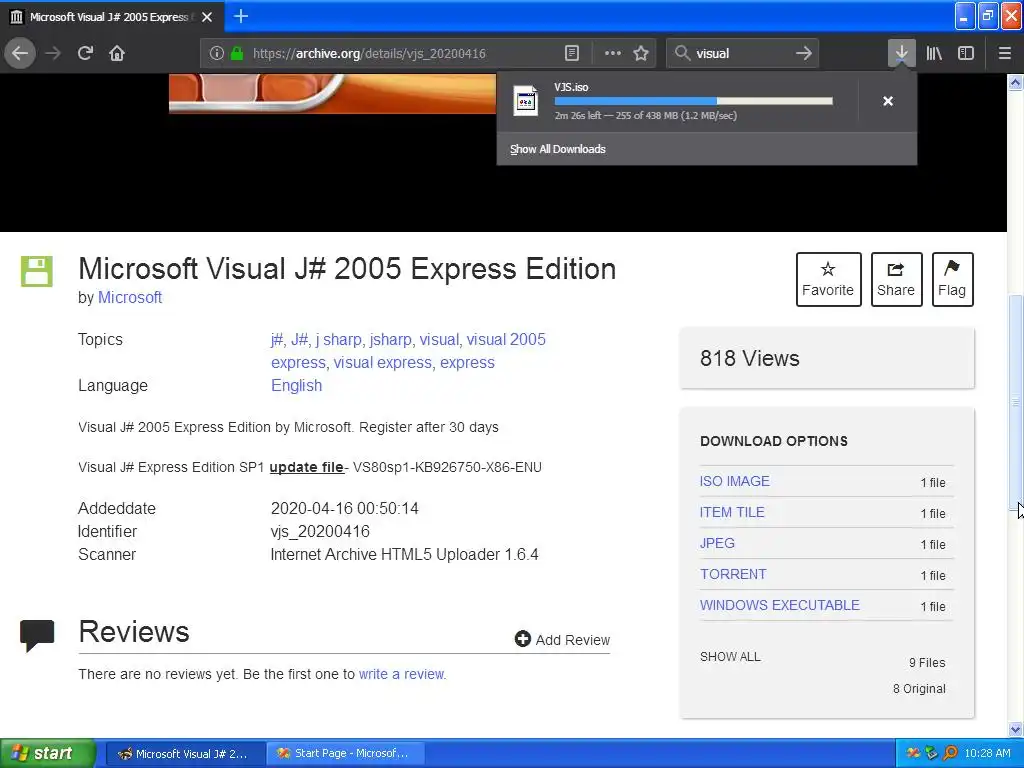Open a new tab with plus
The width and height of the screenshot is (1024, 768).
pos(240,16)
